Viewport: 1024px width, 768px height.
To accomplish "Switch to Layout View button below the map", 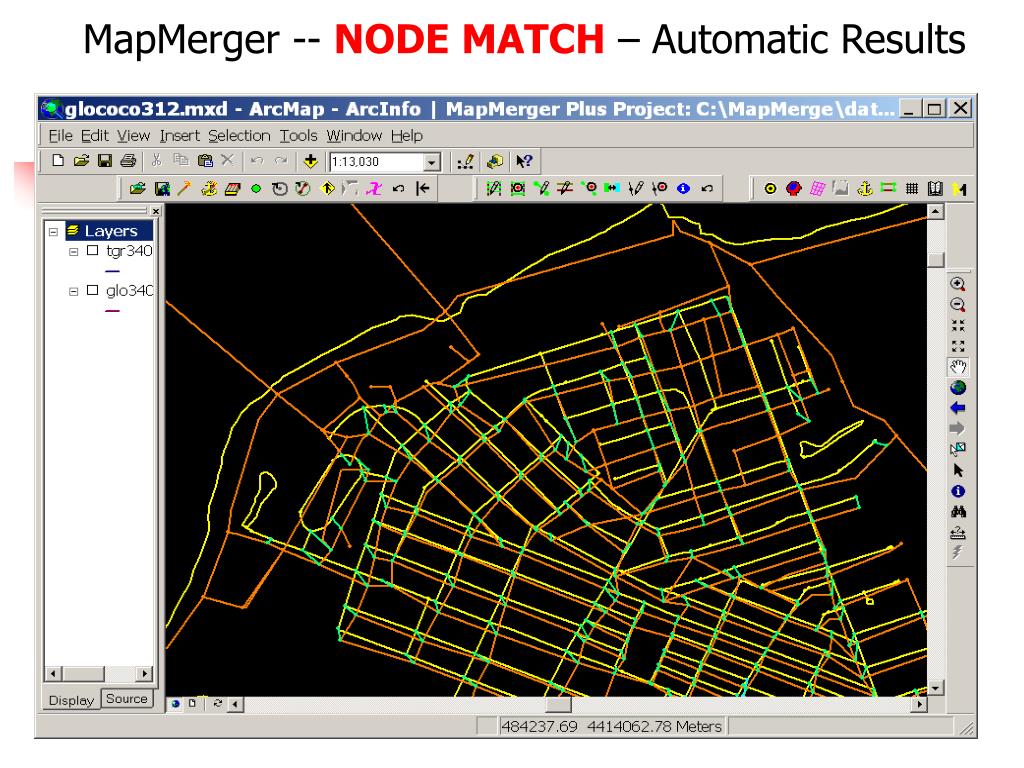I will [193, 703].
